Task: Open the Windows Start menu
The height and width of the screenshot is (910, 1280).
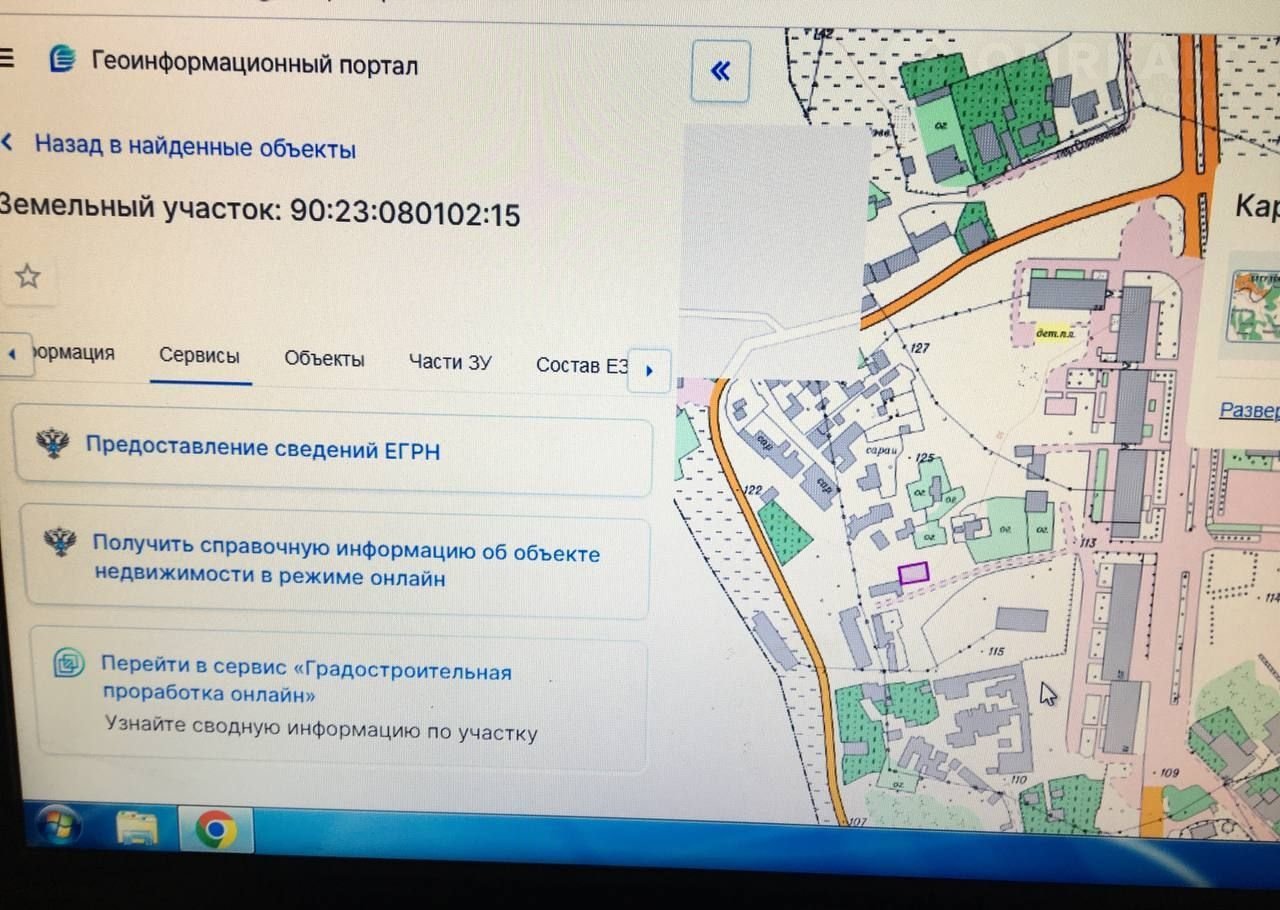Action: tap(58, 827)
